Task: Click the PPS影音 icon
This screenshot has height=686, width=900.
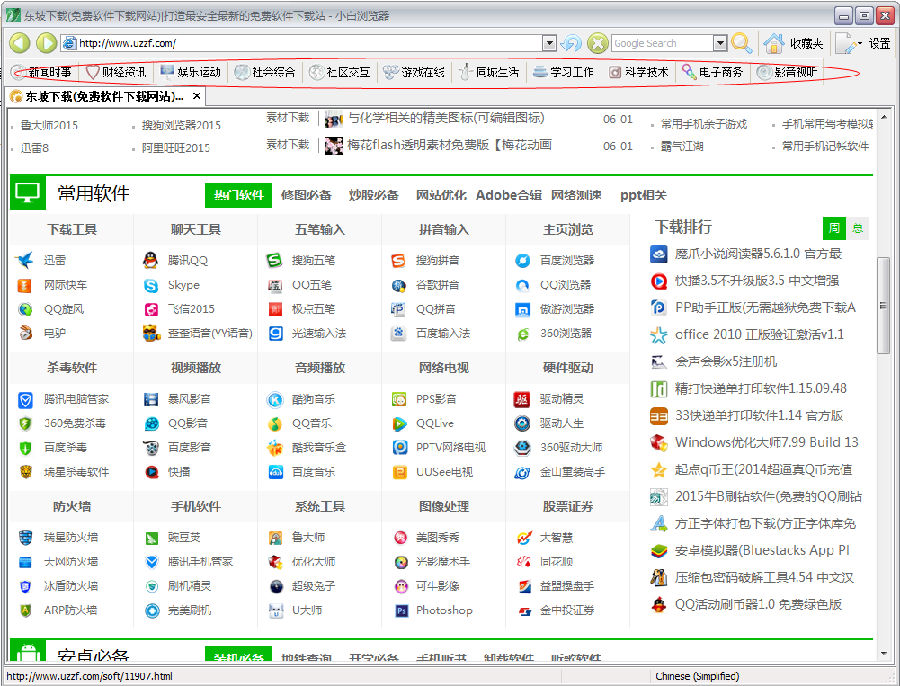Action: 399,399
